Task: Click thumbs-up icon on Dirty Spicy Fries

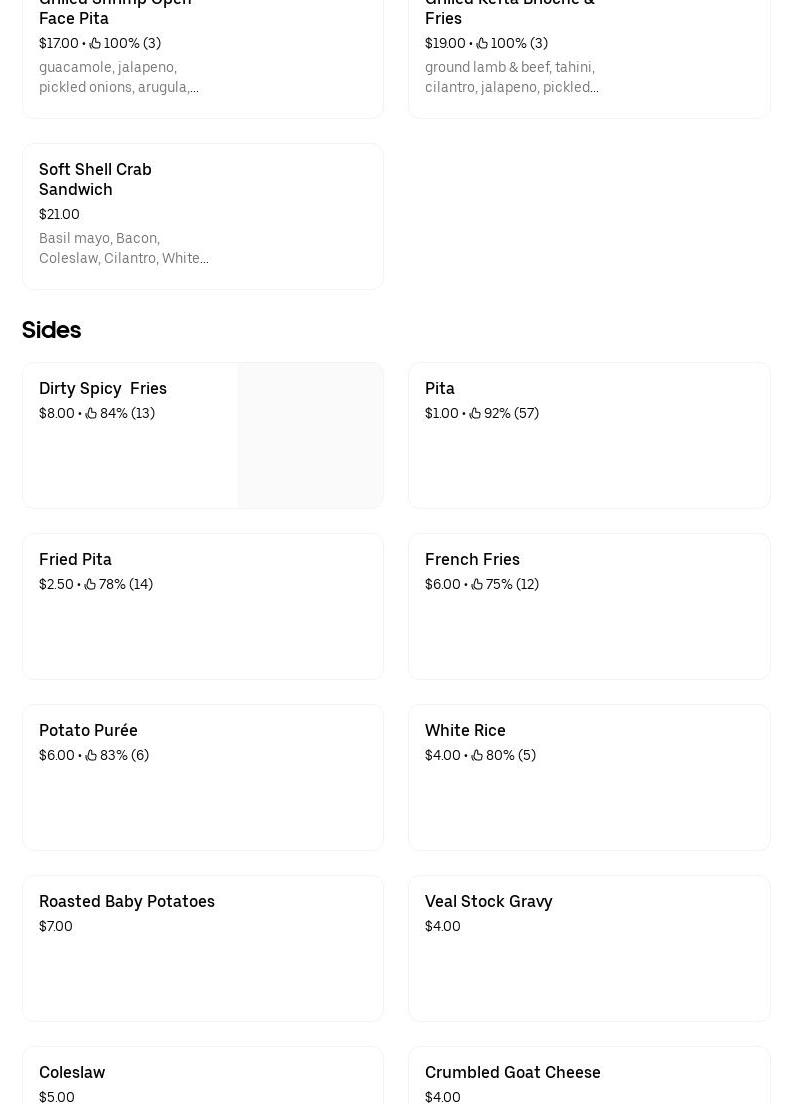Action: [91, 413]
